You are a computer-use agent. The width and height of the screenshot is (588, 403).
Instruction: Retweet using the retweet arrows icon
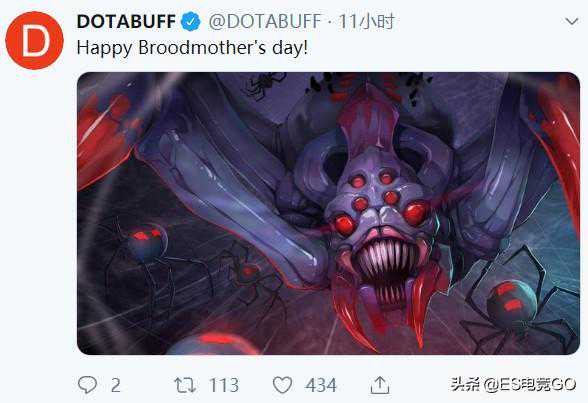tap(185, 385)
